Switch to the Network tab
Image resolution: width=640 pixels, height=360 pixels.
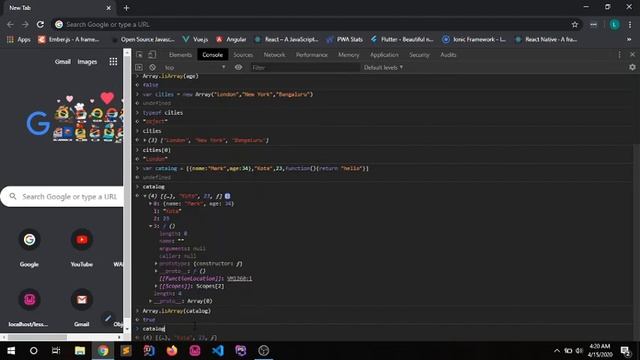pos(274,55)
